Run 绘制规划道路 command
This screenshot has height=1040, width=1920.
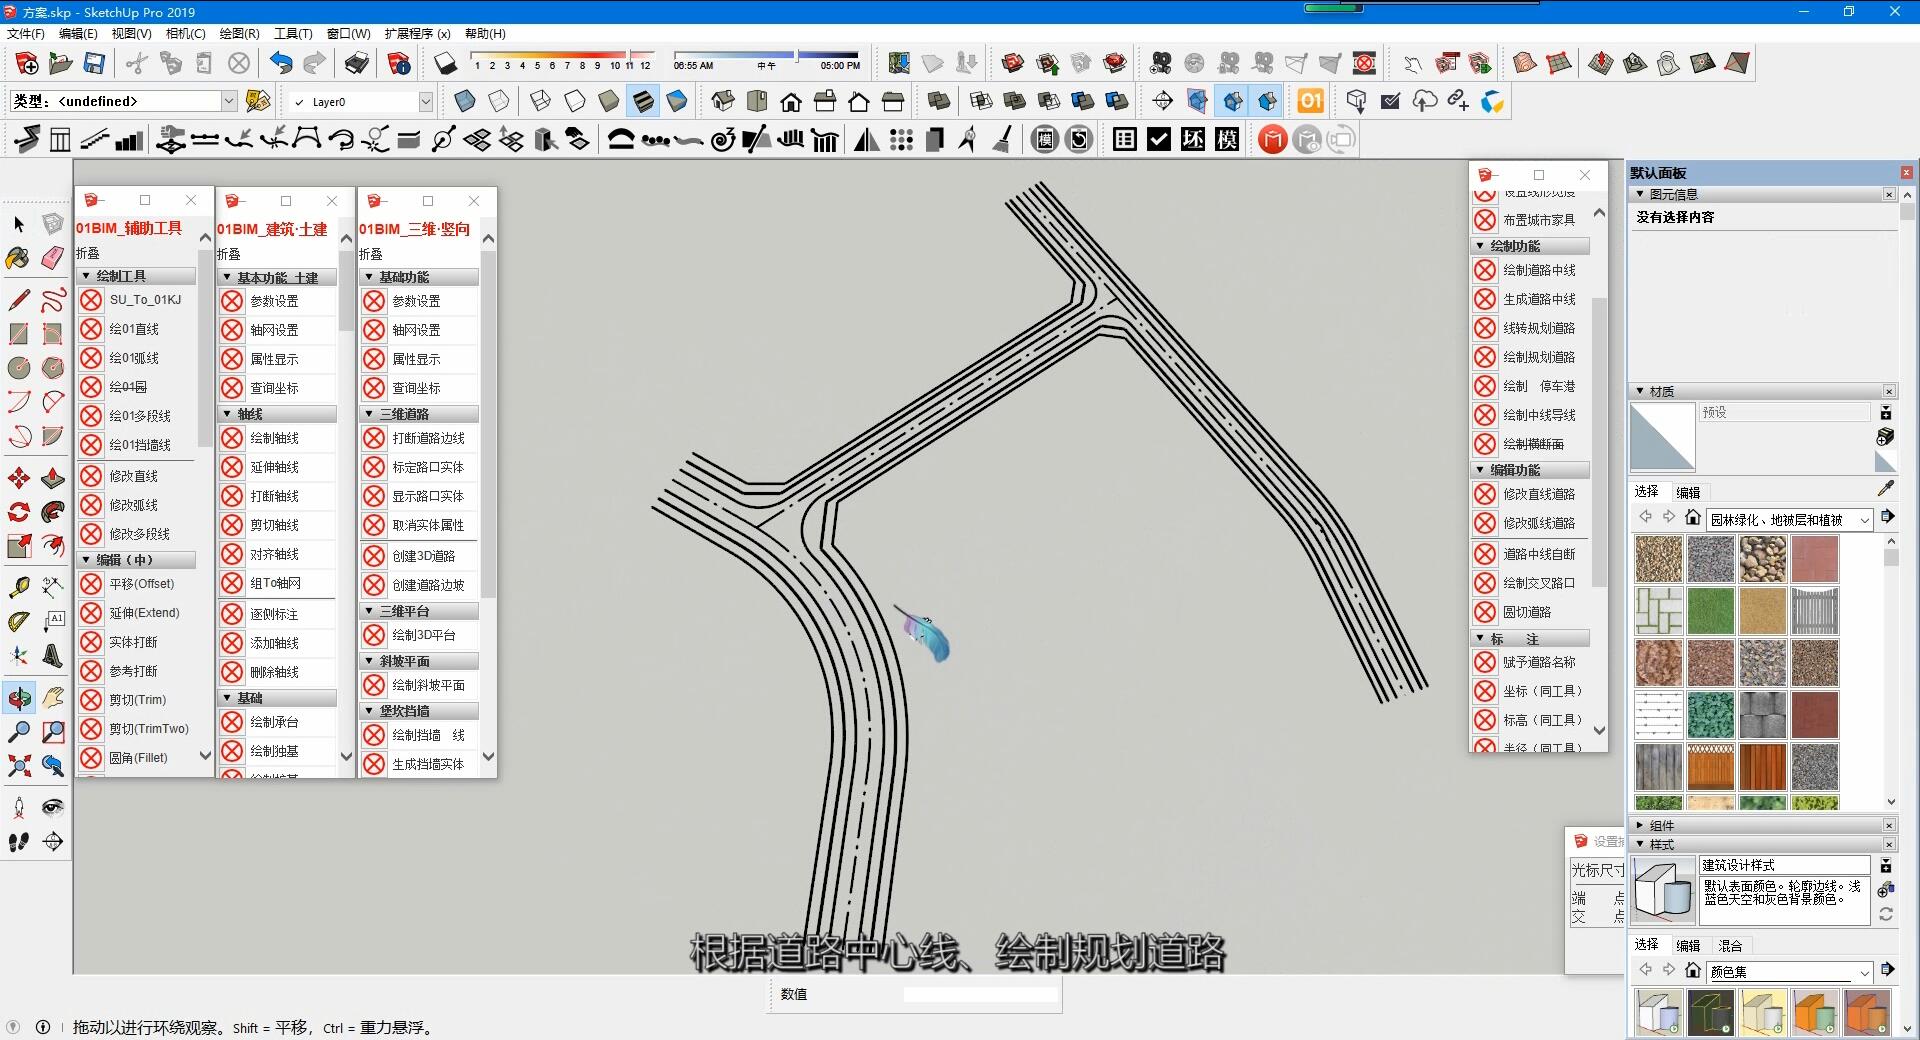[1539, 357]
